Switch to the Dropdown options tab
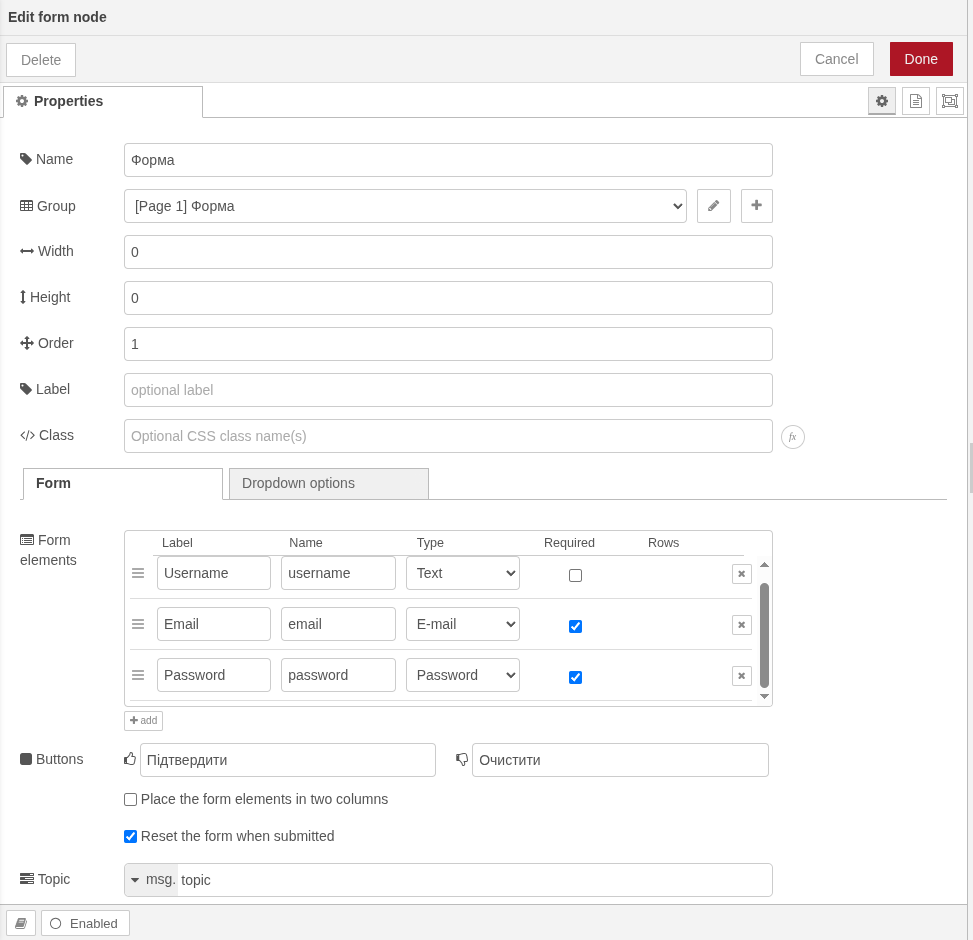The image size is (973, 940). click(x=328, y=484)
